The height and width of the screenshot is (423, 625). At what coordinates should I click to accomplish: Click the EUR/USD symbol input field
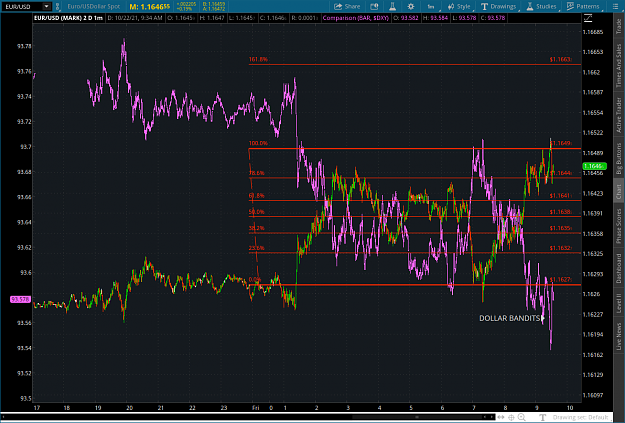(x=22, y=6)
